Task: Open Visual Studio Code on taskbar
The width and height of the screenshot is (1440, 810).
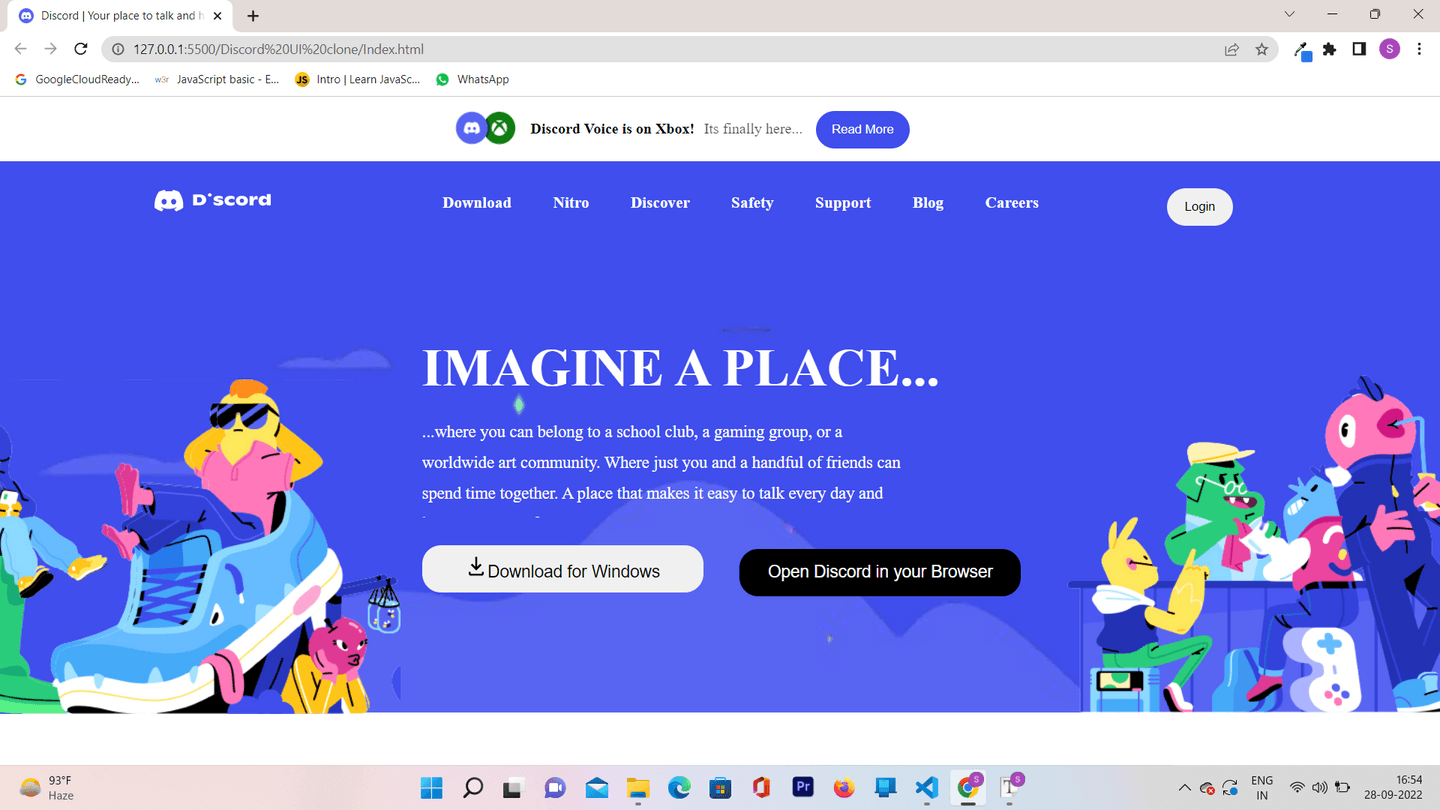Action: (x=926, y=788)
